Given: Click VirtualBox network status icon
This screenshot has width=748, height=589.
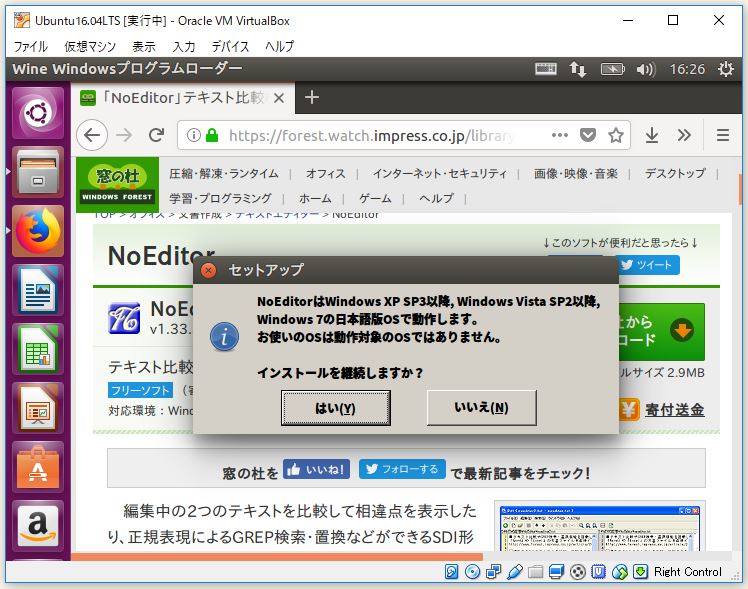Looking at the screenshot, I should (x=493, y=571).
